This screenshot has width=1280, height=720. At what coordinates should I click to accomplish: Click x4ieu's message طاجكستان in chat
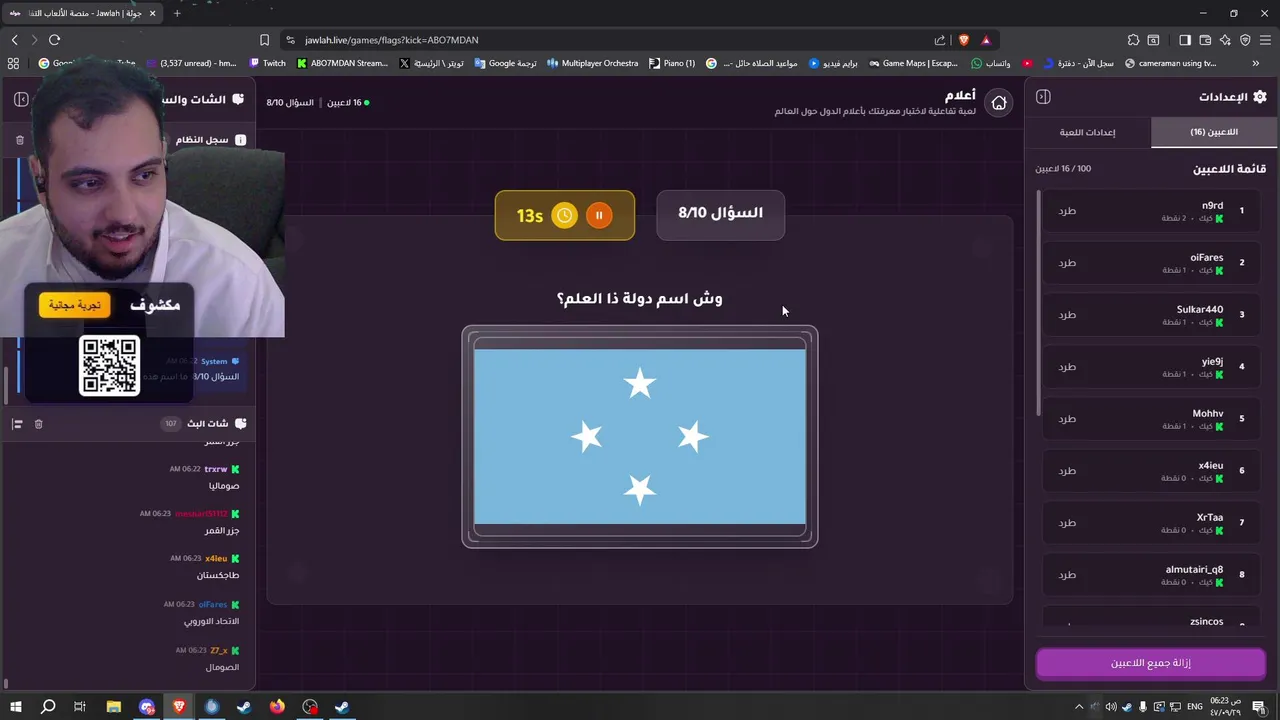pyautogui.click(x=218, y=576)
